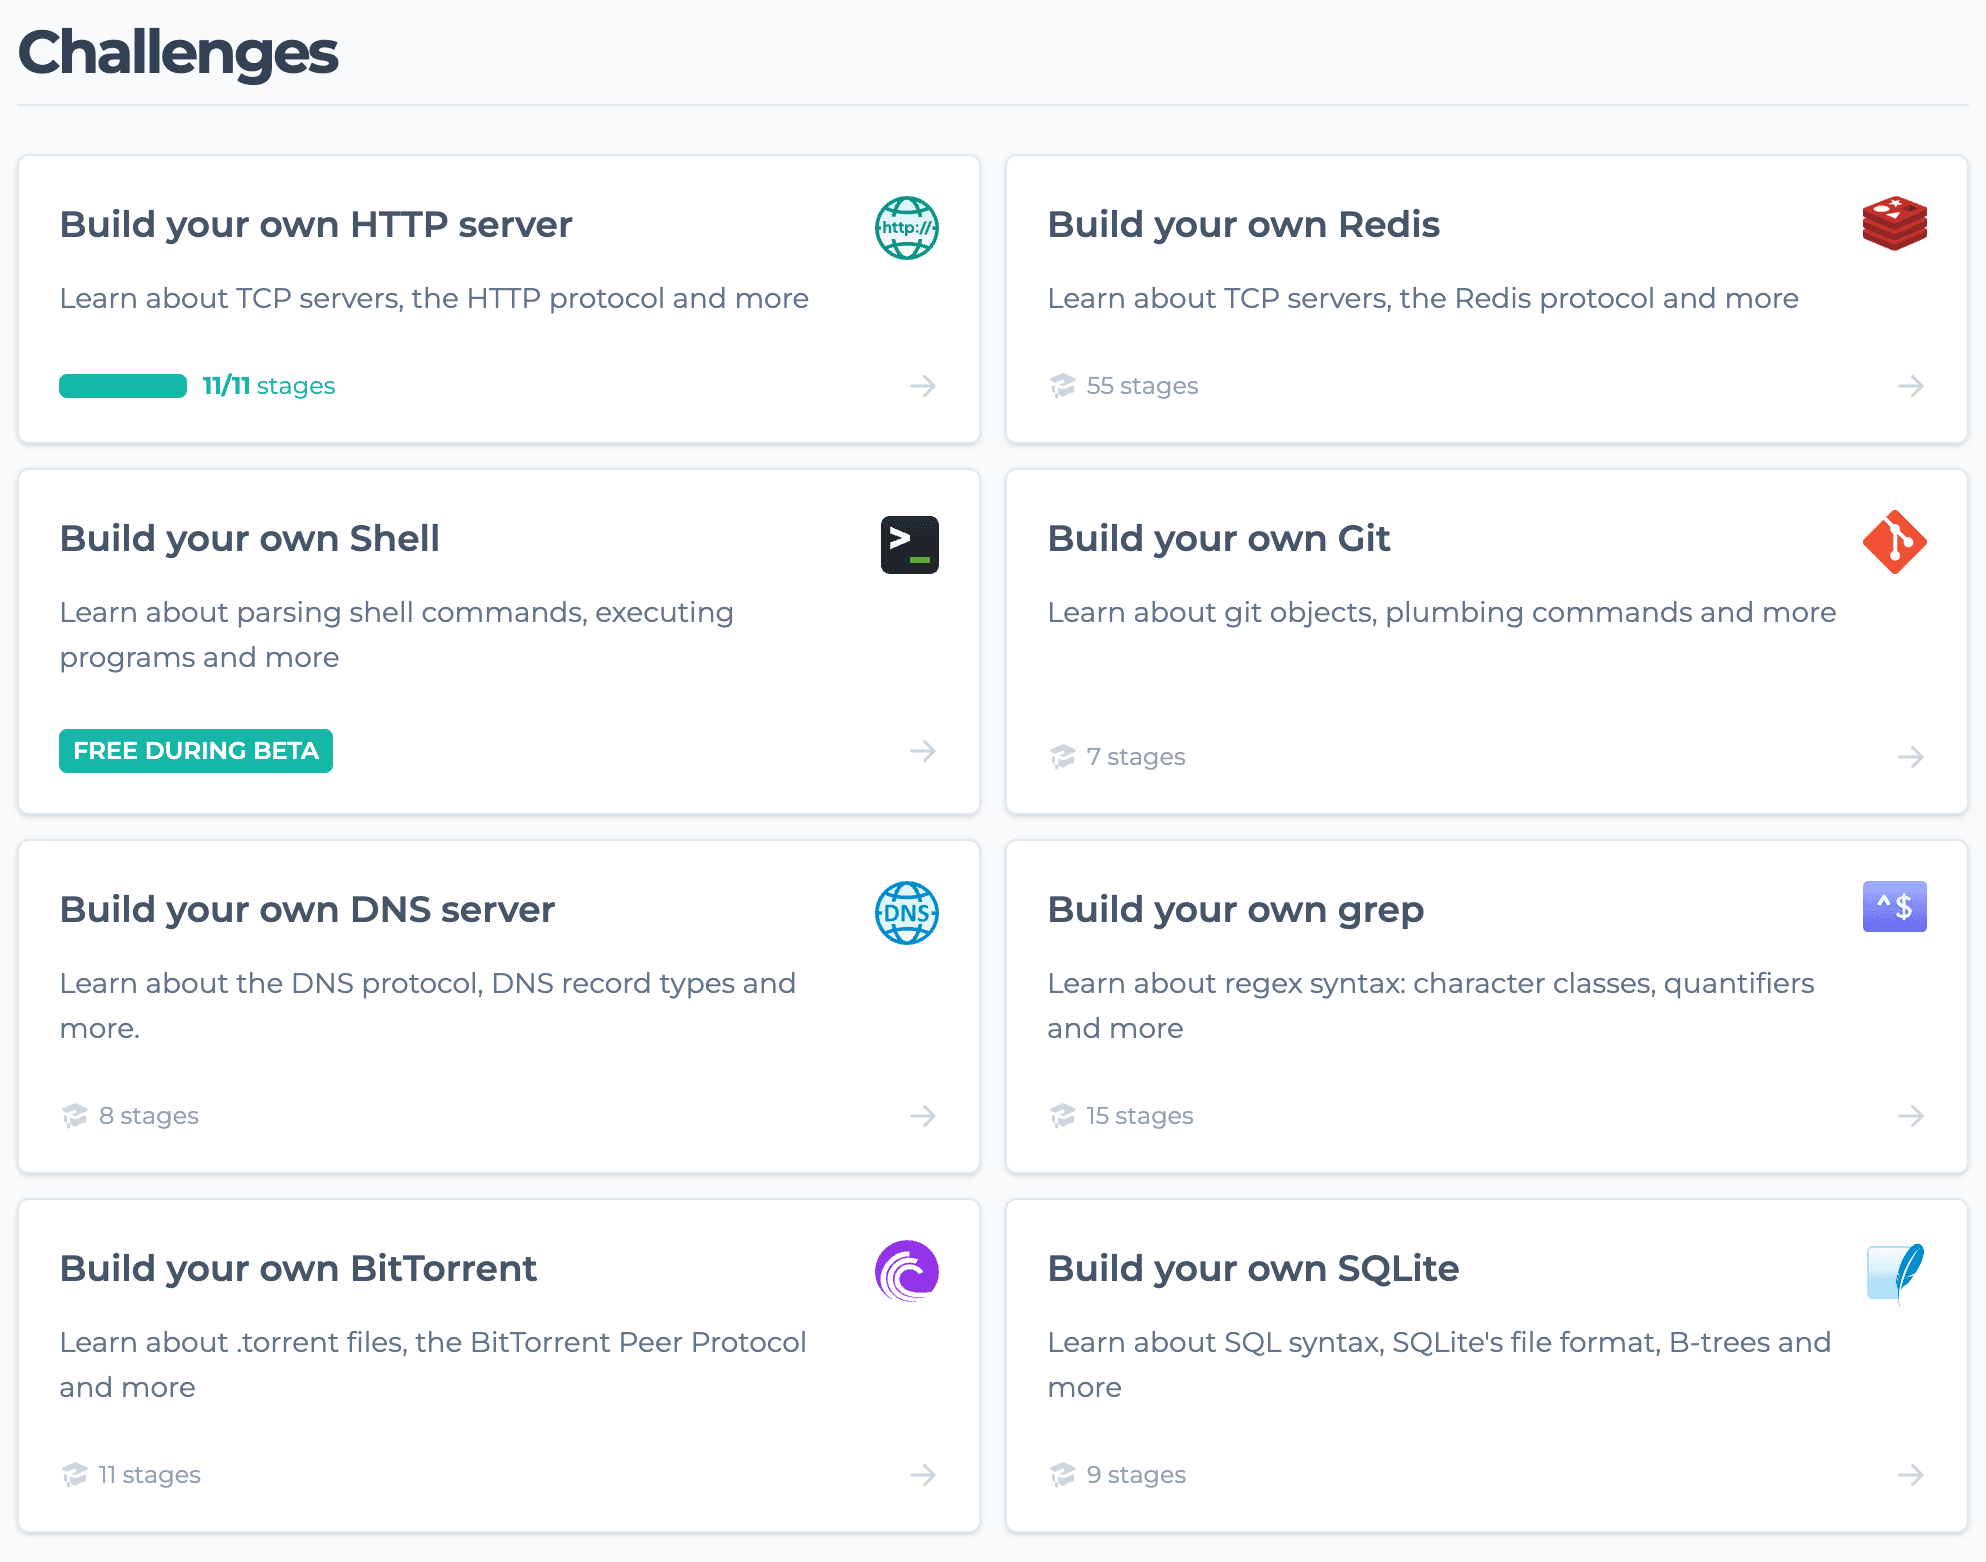Click the HTTP server globe icon
The height and width of the screenshot is (1562, 1986).
(905, 229)
